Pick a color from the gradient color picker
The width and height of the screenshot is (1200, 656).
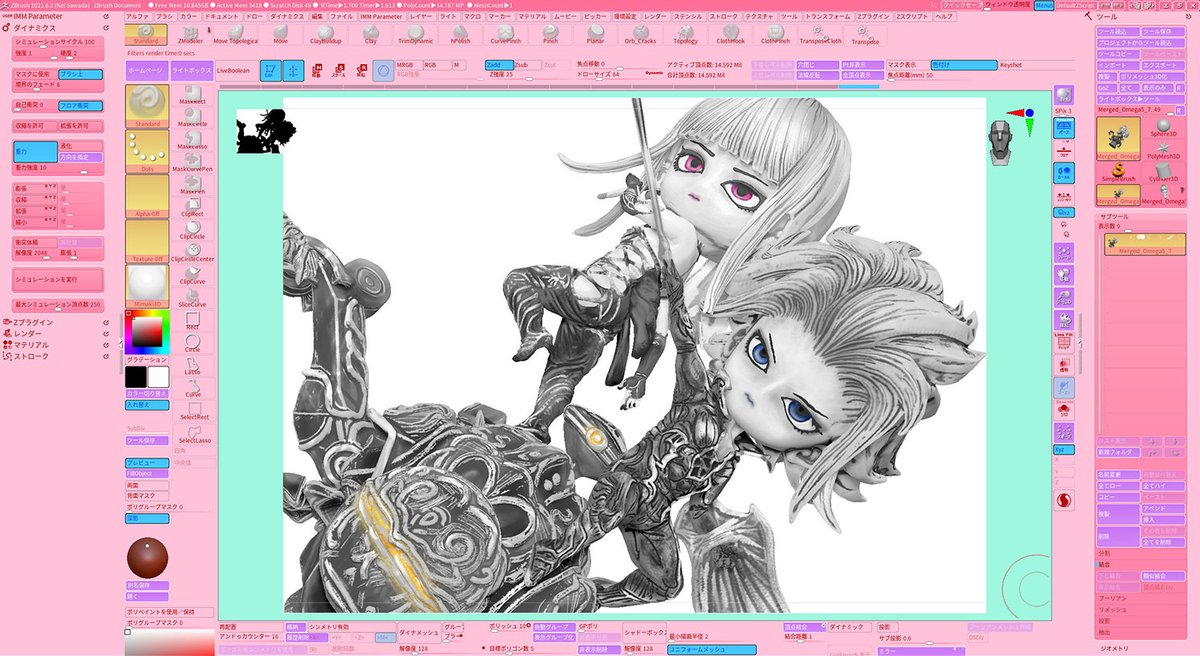click(146, 330)
